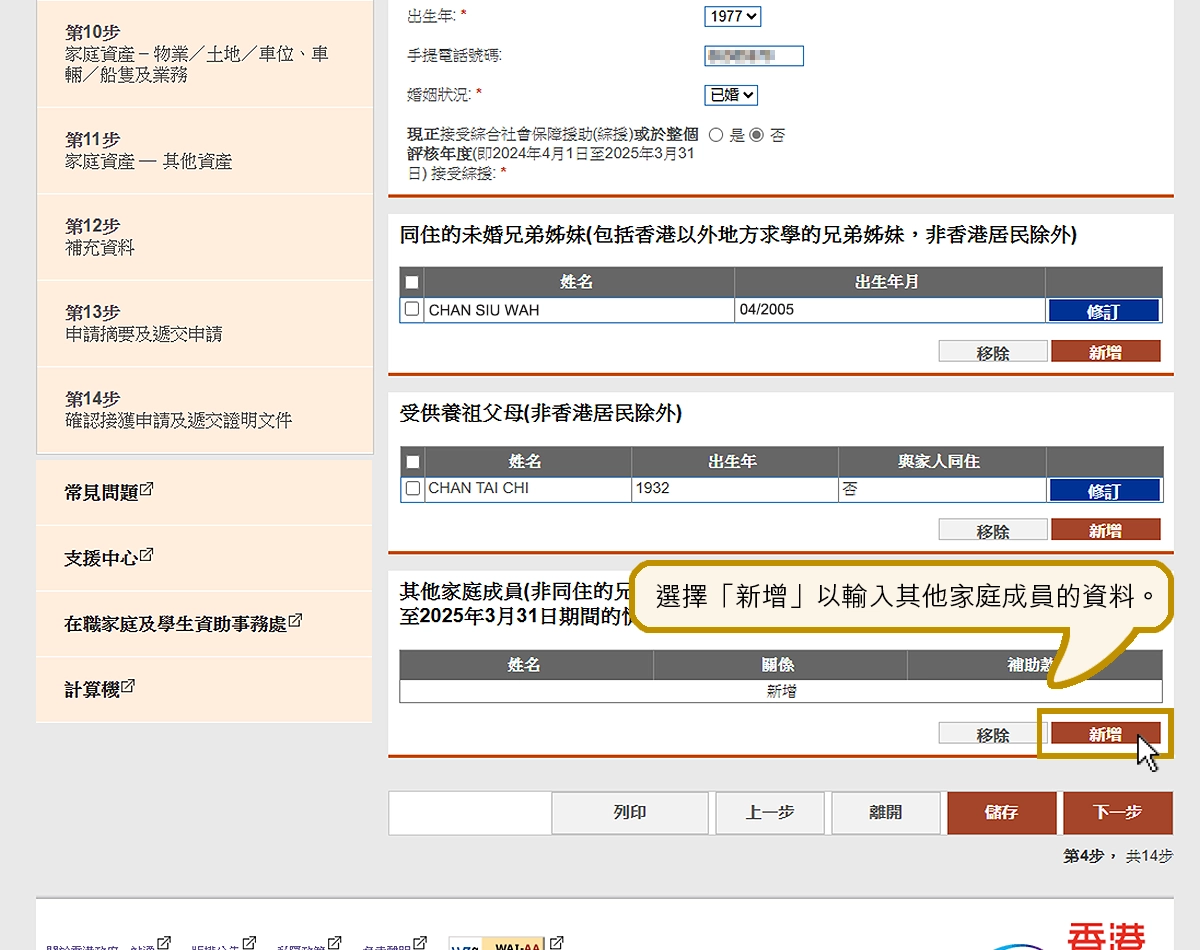
Task: Click birth year cell 1932
Action: click(735, 489)
